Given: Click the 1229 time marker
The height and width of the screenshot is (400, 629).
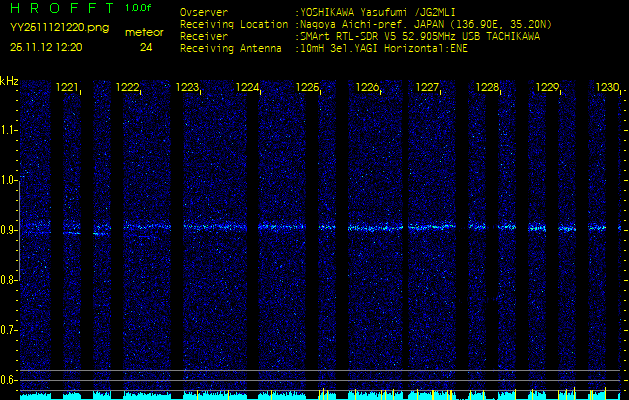Looking at the screenshot, I should (547, 88).
